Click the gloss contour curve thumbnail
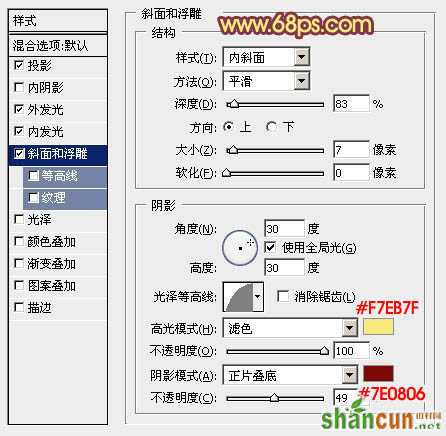The height and width of the screenshot is (436, 446). [238, 297]
